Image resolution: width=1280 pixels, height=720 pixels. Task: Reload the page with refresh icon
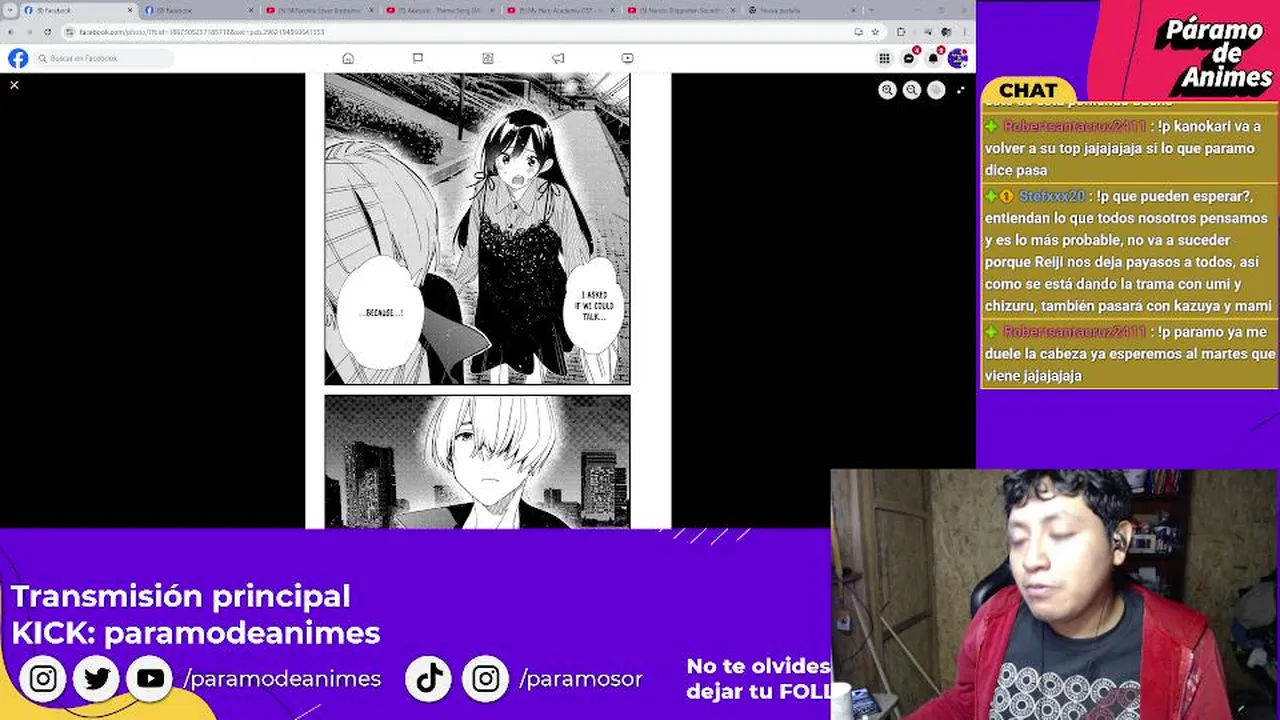pos(47,32)
